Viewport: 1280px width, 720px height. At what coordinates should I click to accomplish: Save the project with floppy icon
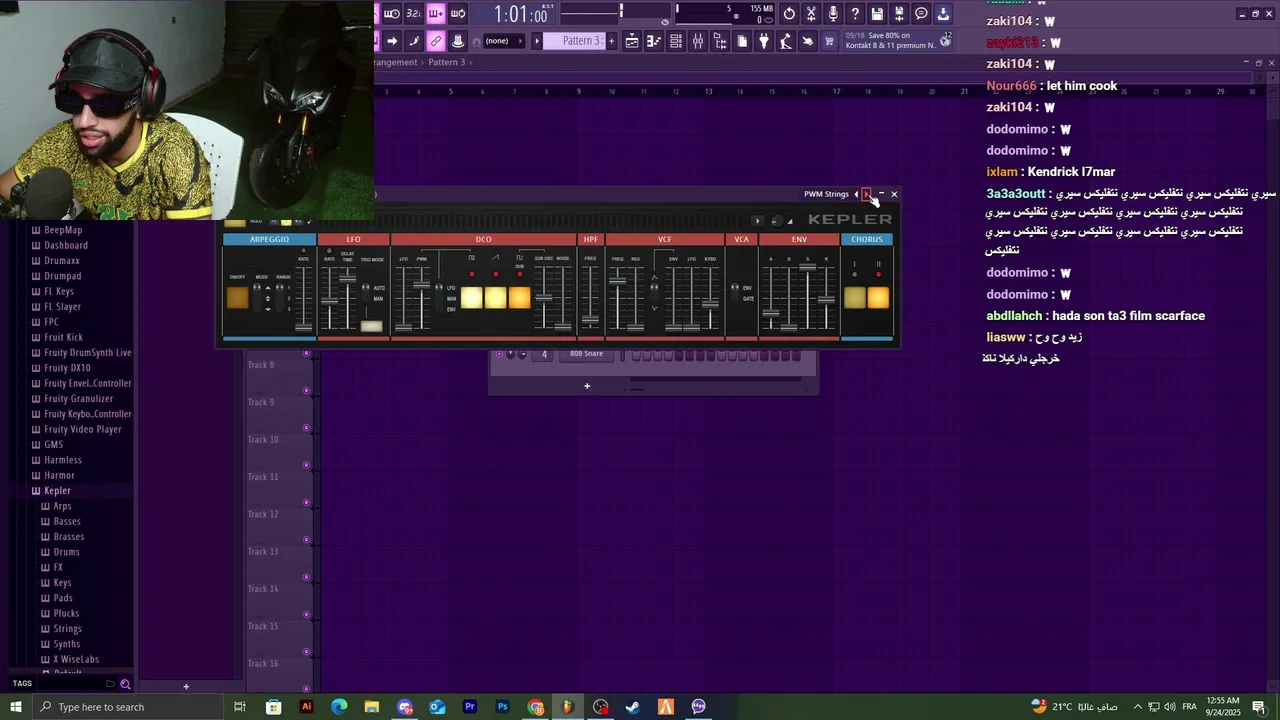[877, 14]
